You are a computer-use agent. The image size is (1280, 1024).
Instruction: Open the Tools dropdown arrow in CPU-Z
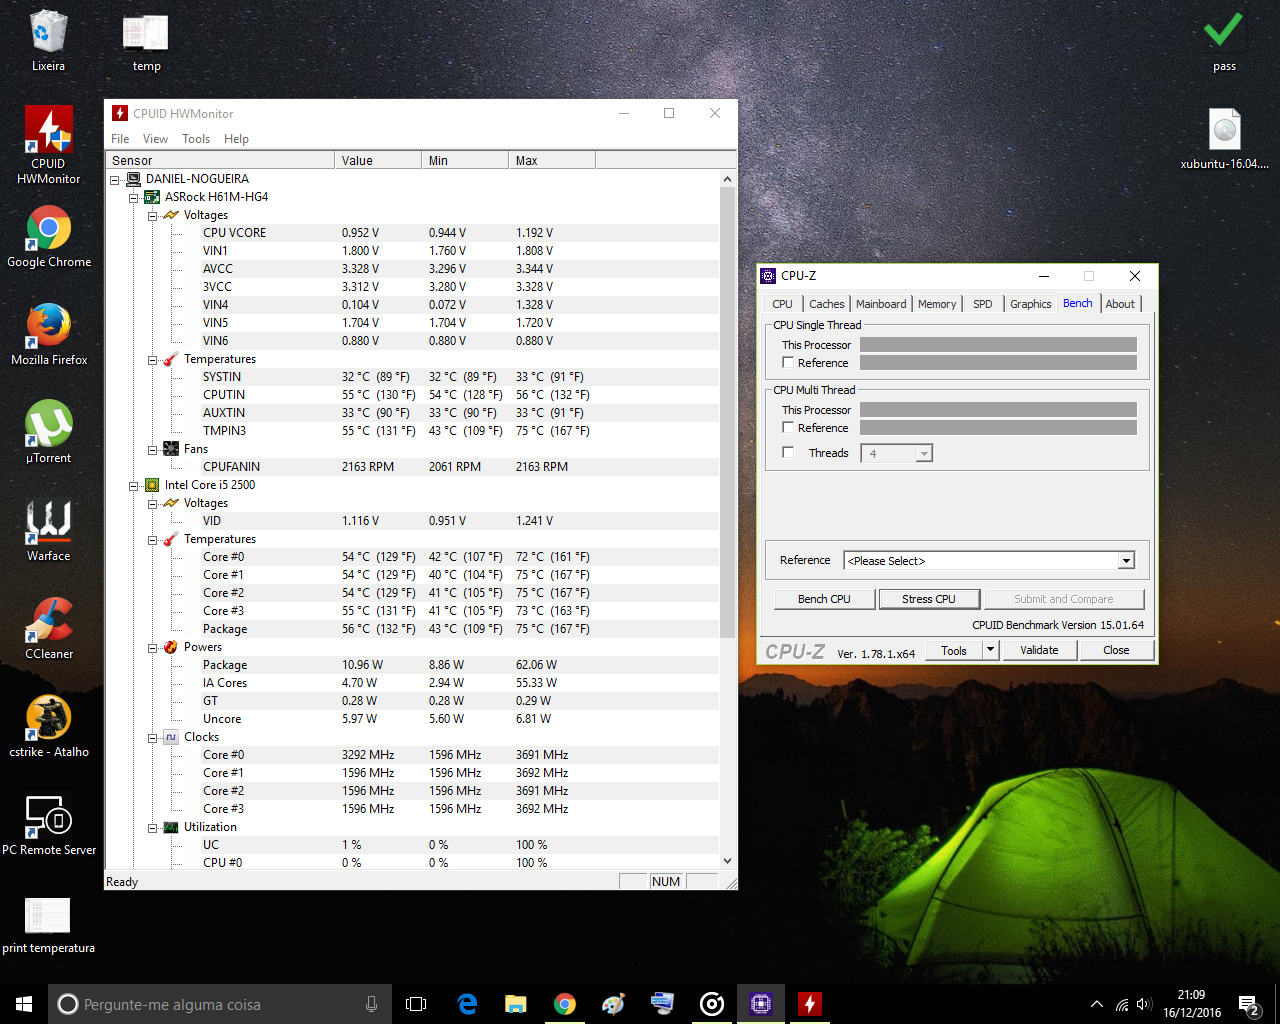[x=990, y=650]
